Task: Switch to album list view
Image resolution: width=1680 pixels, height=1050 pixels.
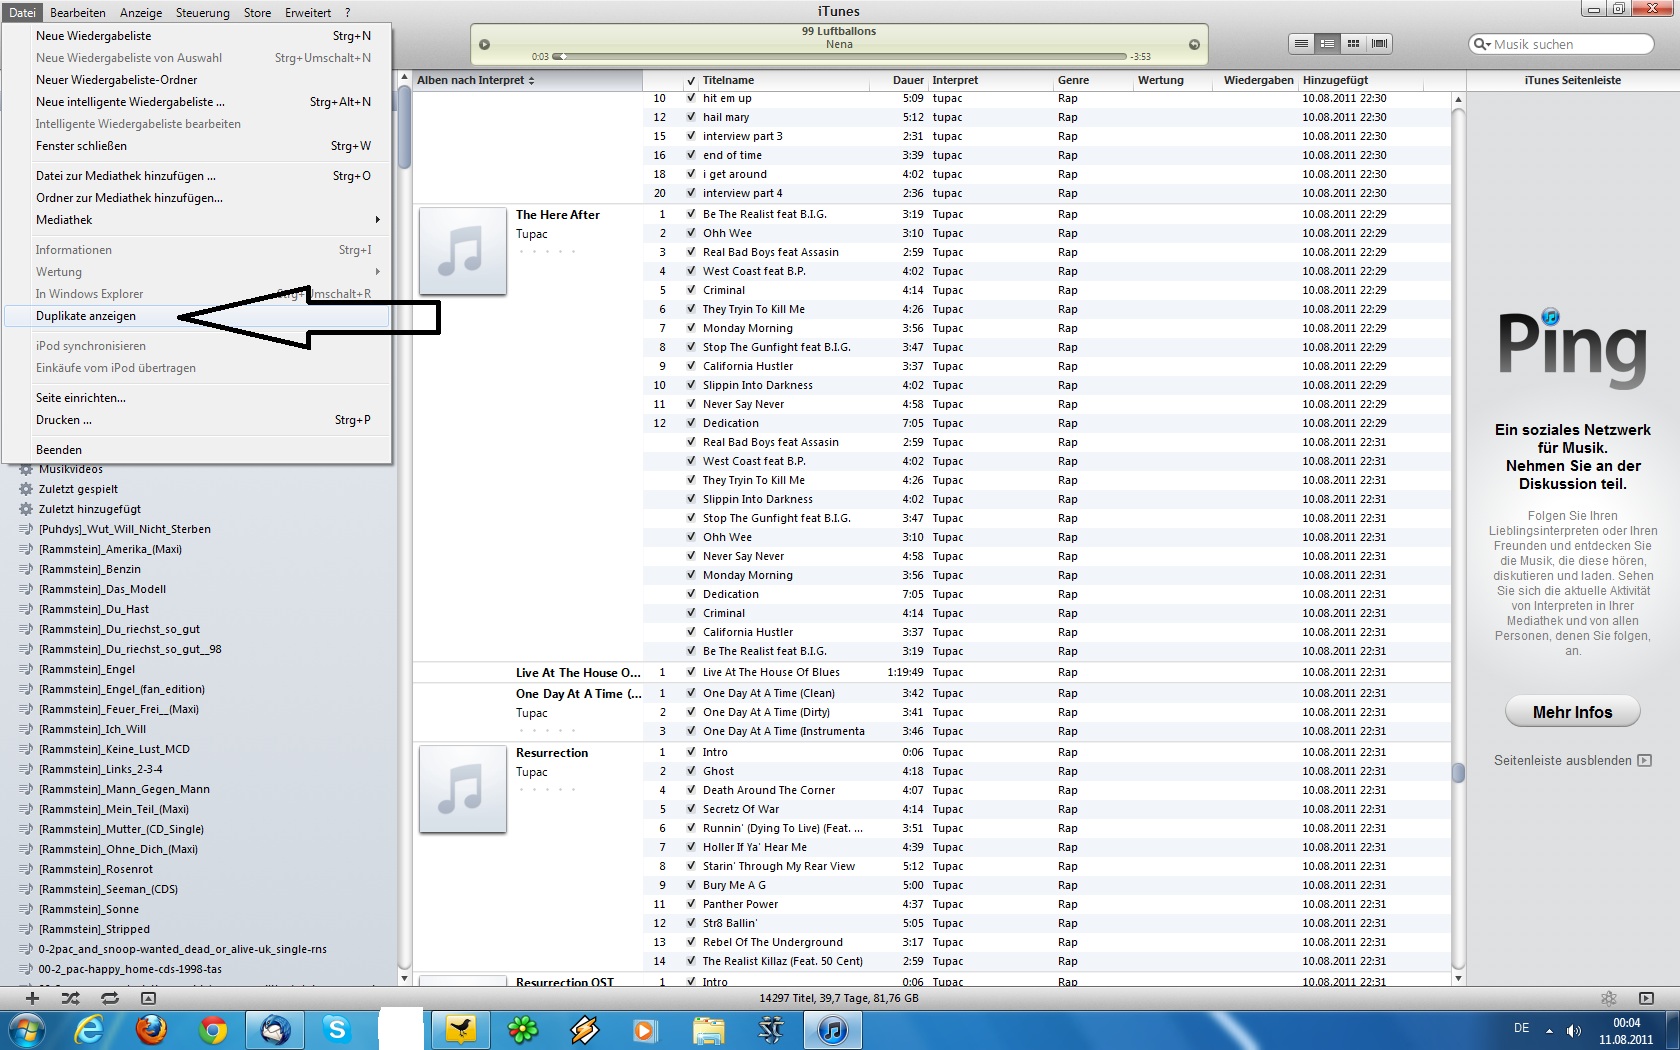Action: click(x=1327, y=44)
